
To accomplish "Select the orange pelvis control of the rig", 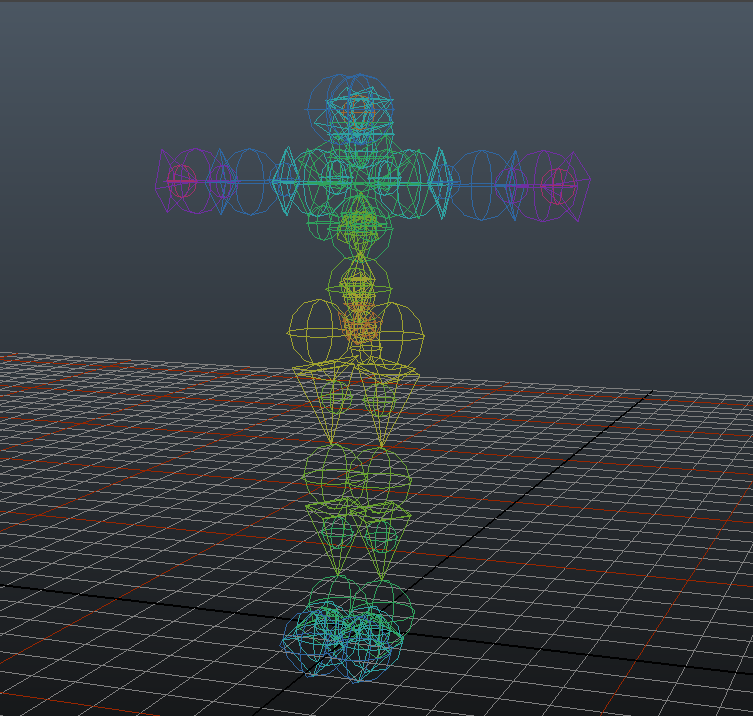I will (x=359, y=326).
